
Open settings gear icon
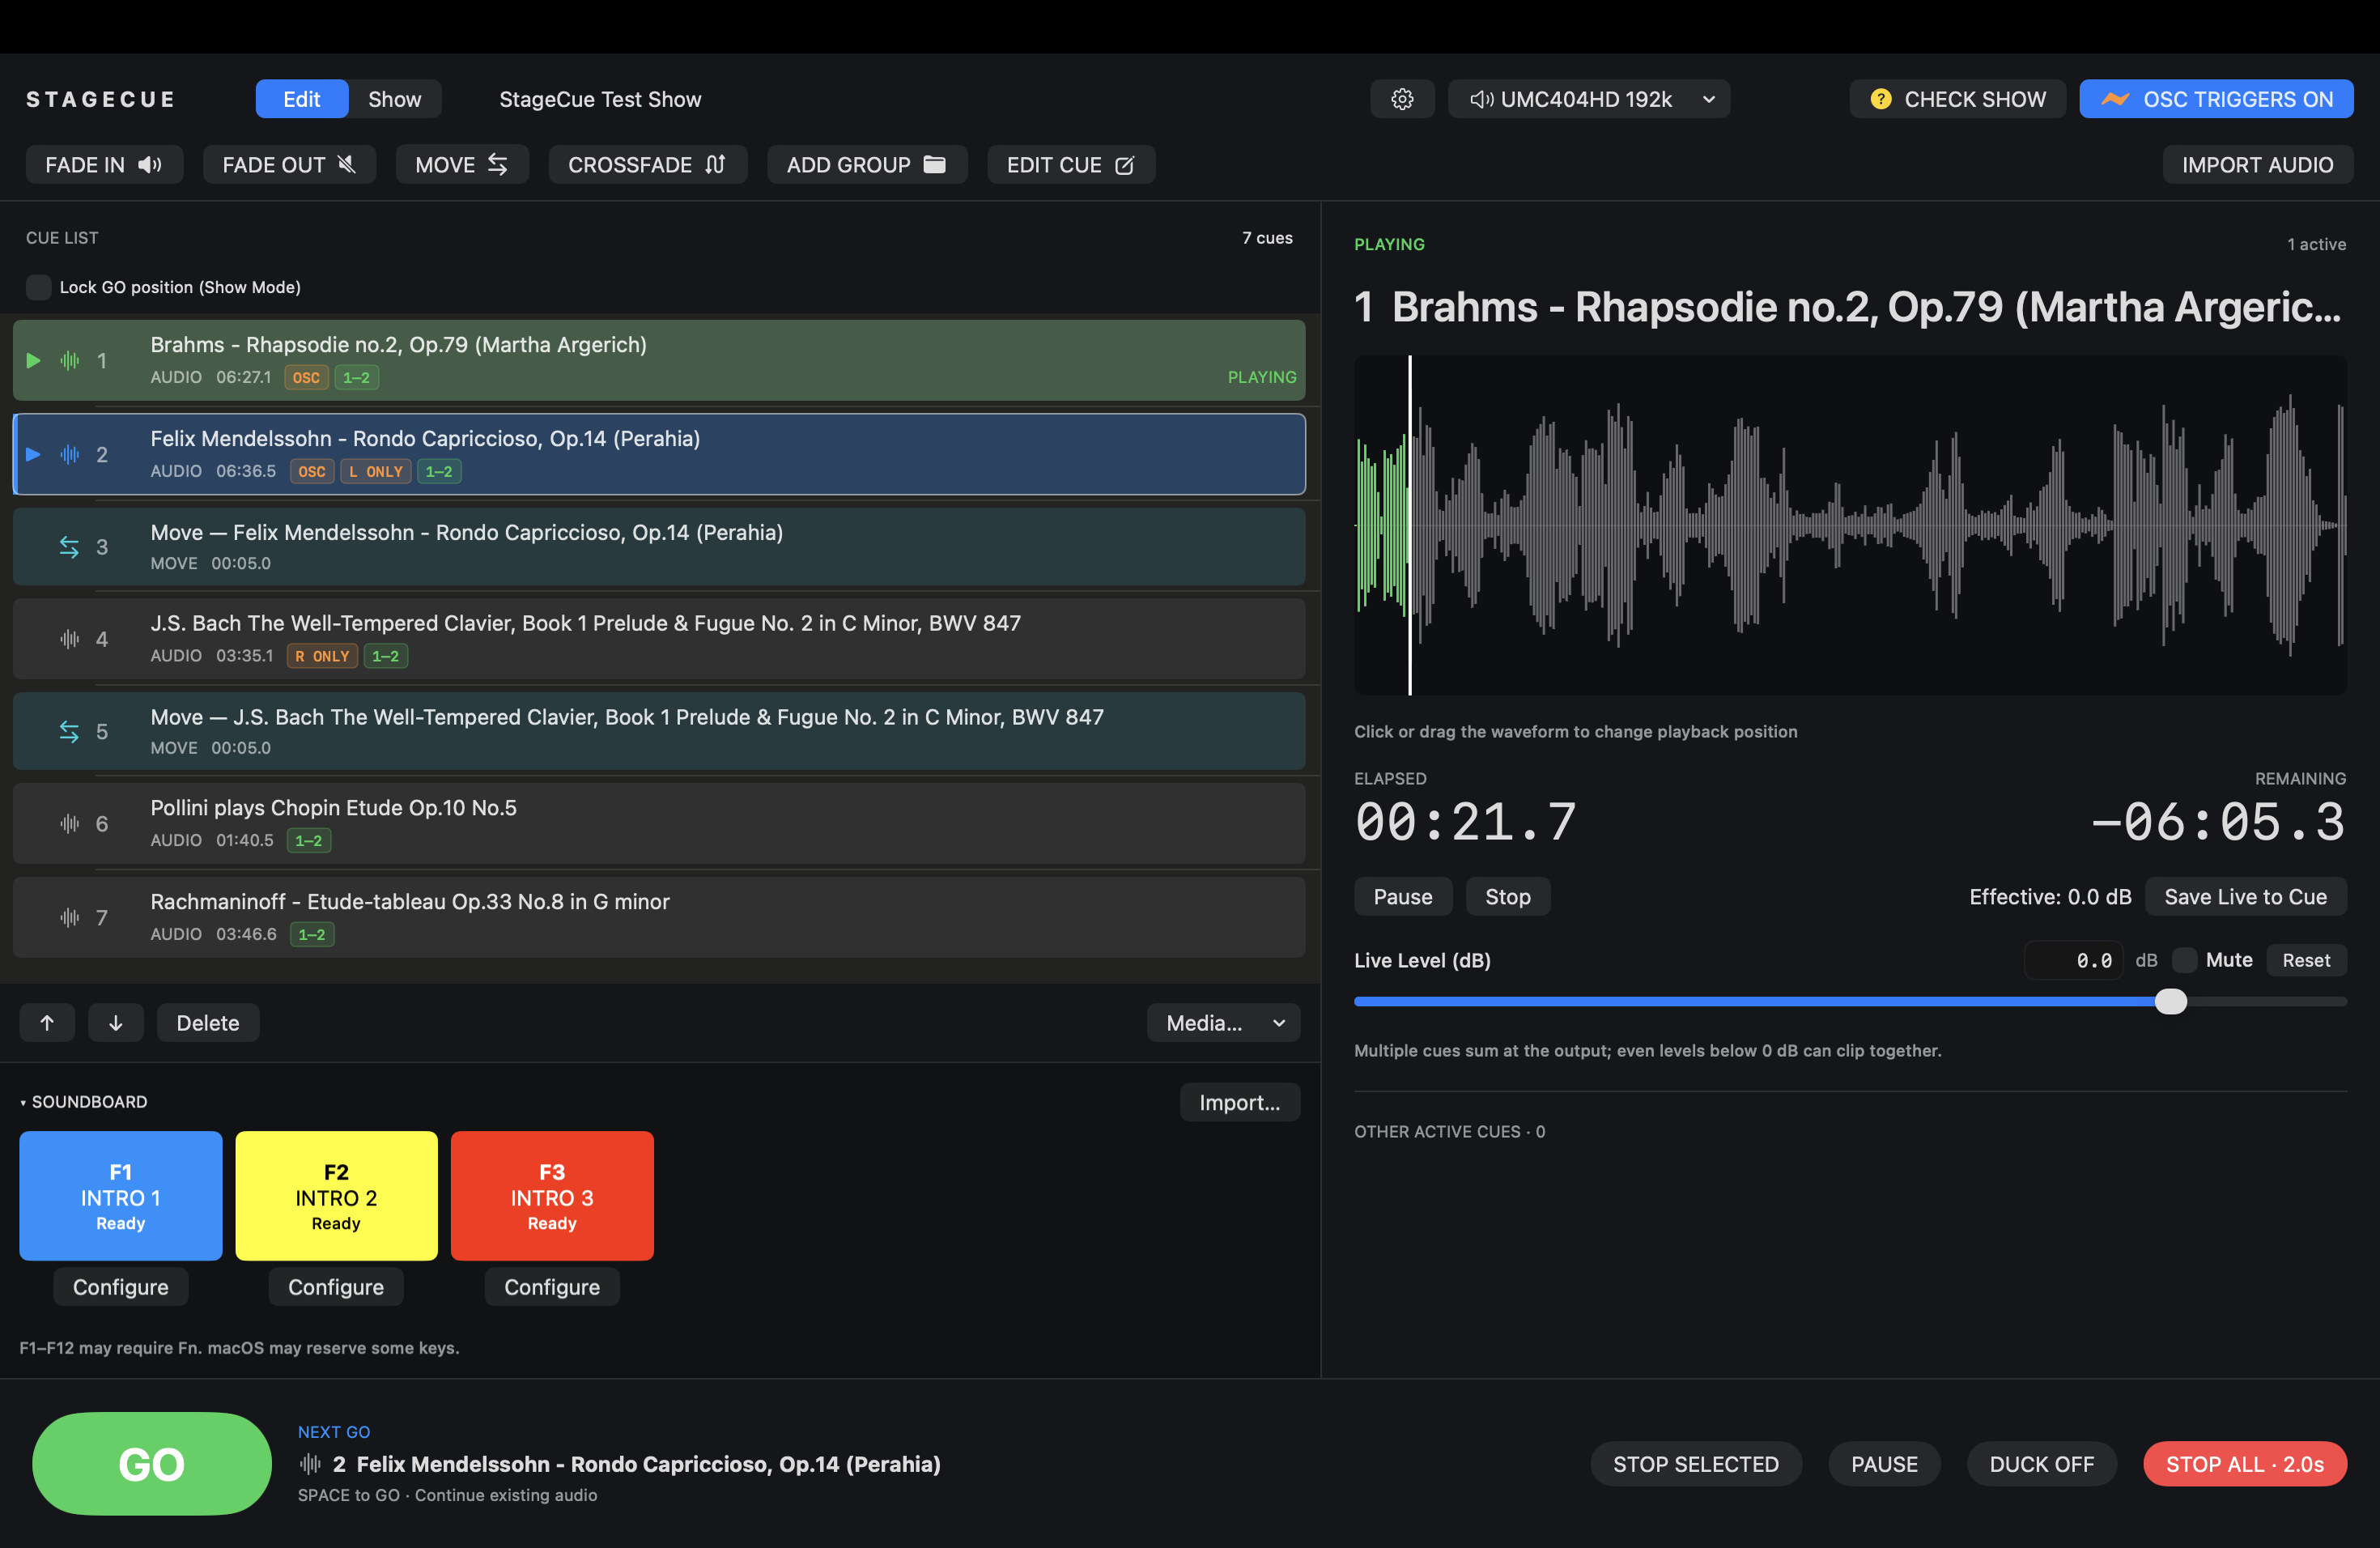[1402, 99]
